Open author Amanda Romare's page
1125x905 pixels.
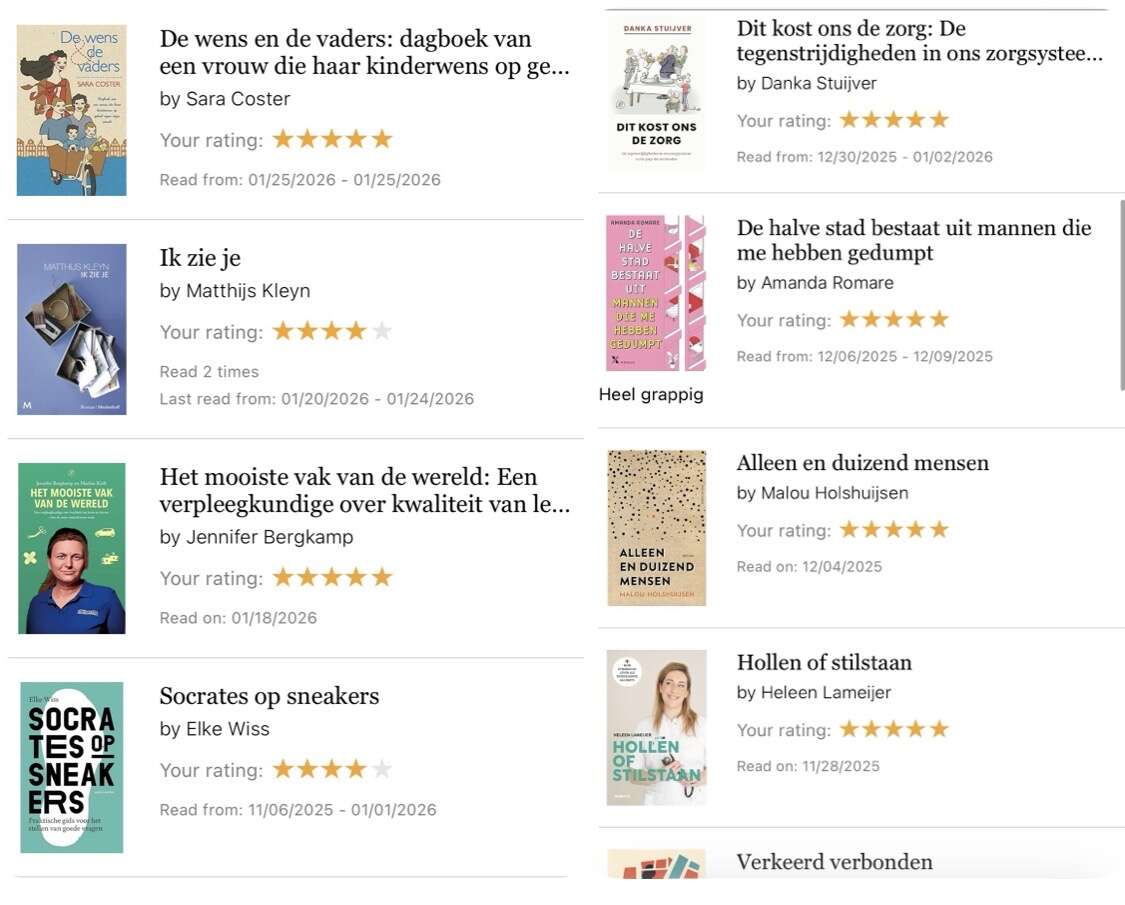tap(827, 283)
